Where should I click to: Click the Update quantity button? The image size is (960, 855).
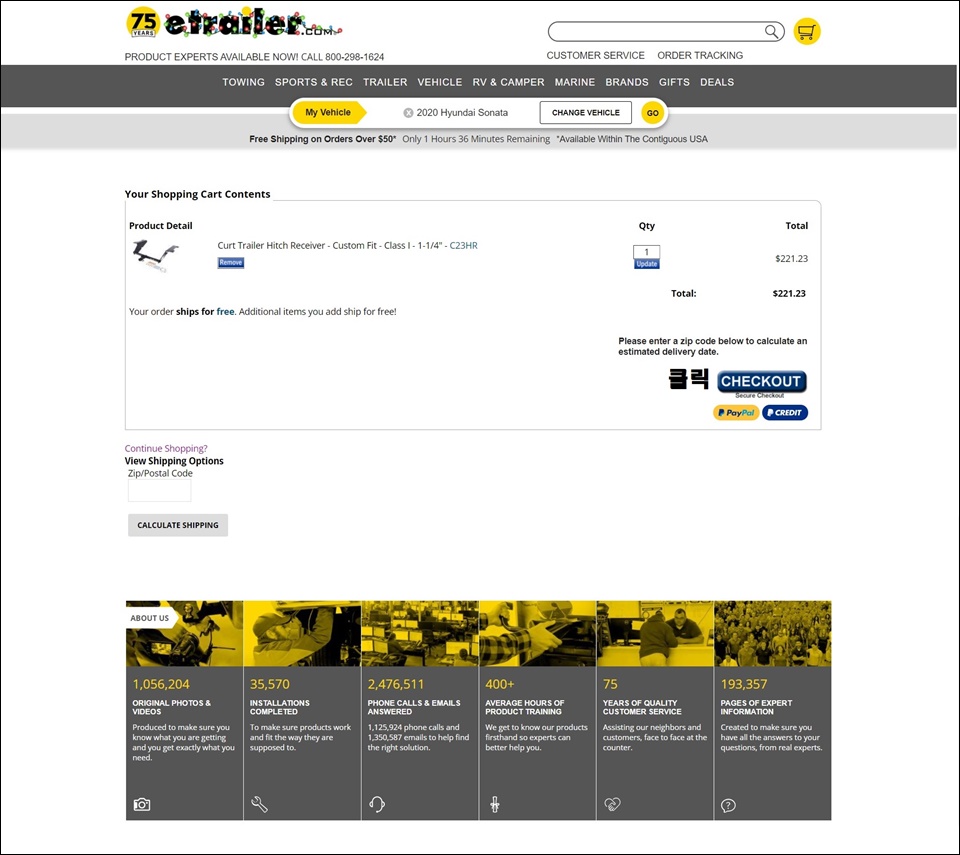(x=647, y=264)
